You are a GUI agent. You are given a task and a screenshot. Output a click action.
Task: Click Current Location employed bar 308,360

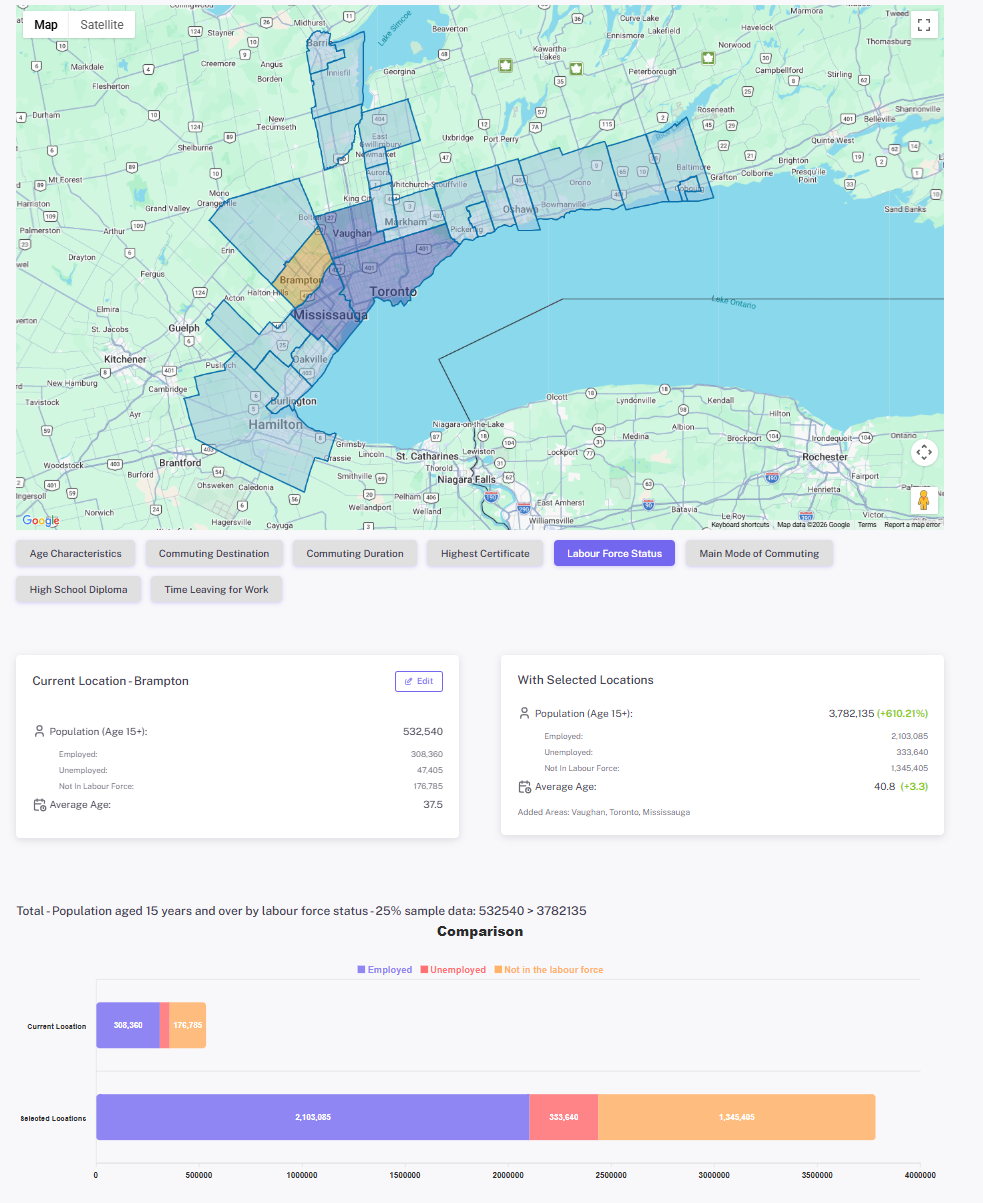click(128, 1025)
